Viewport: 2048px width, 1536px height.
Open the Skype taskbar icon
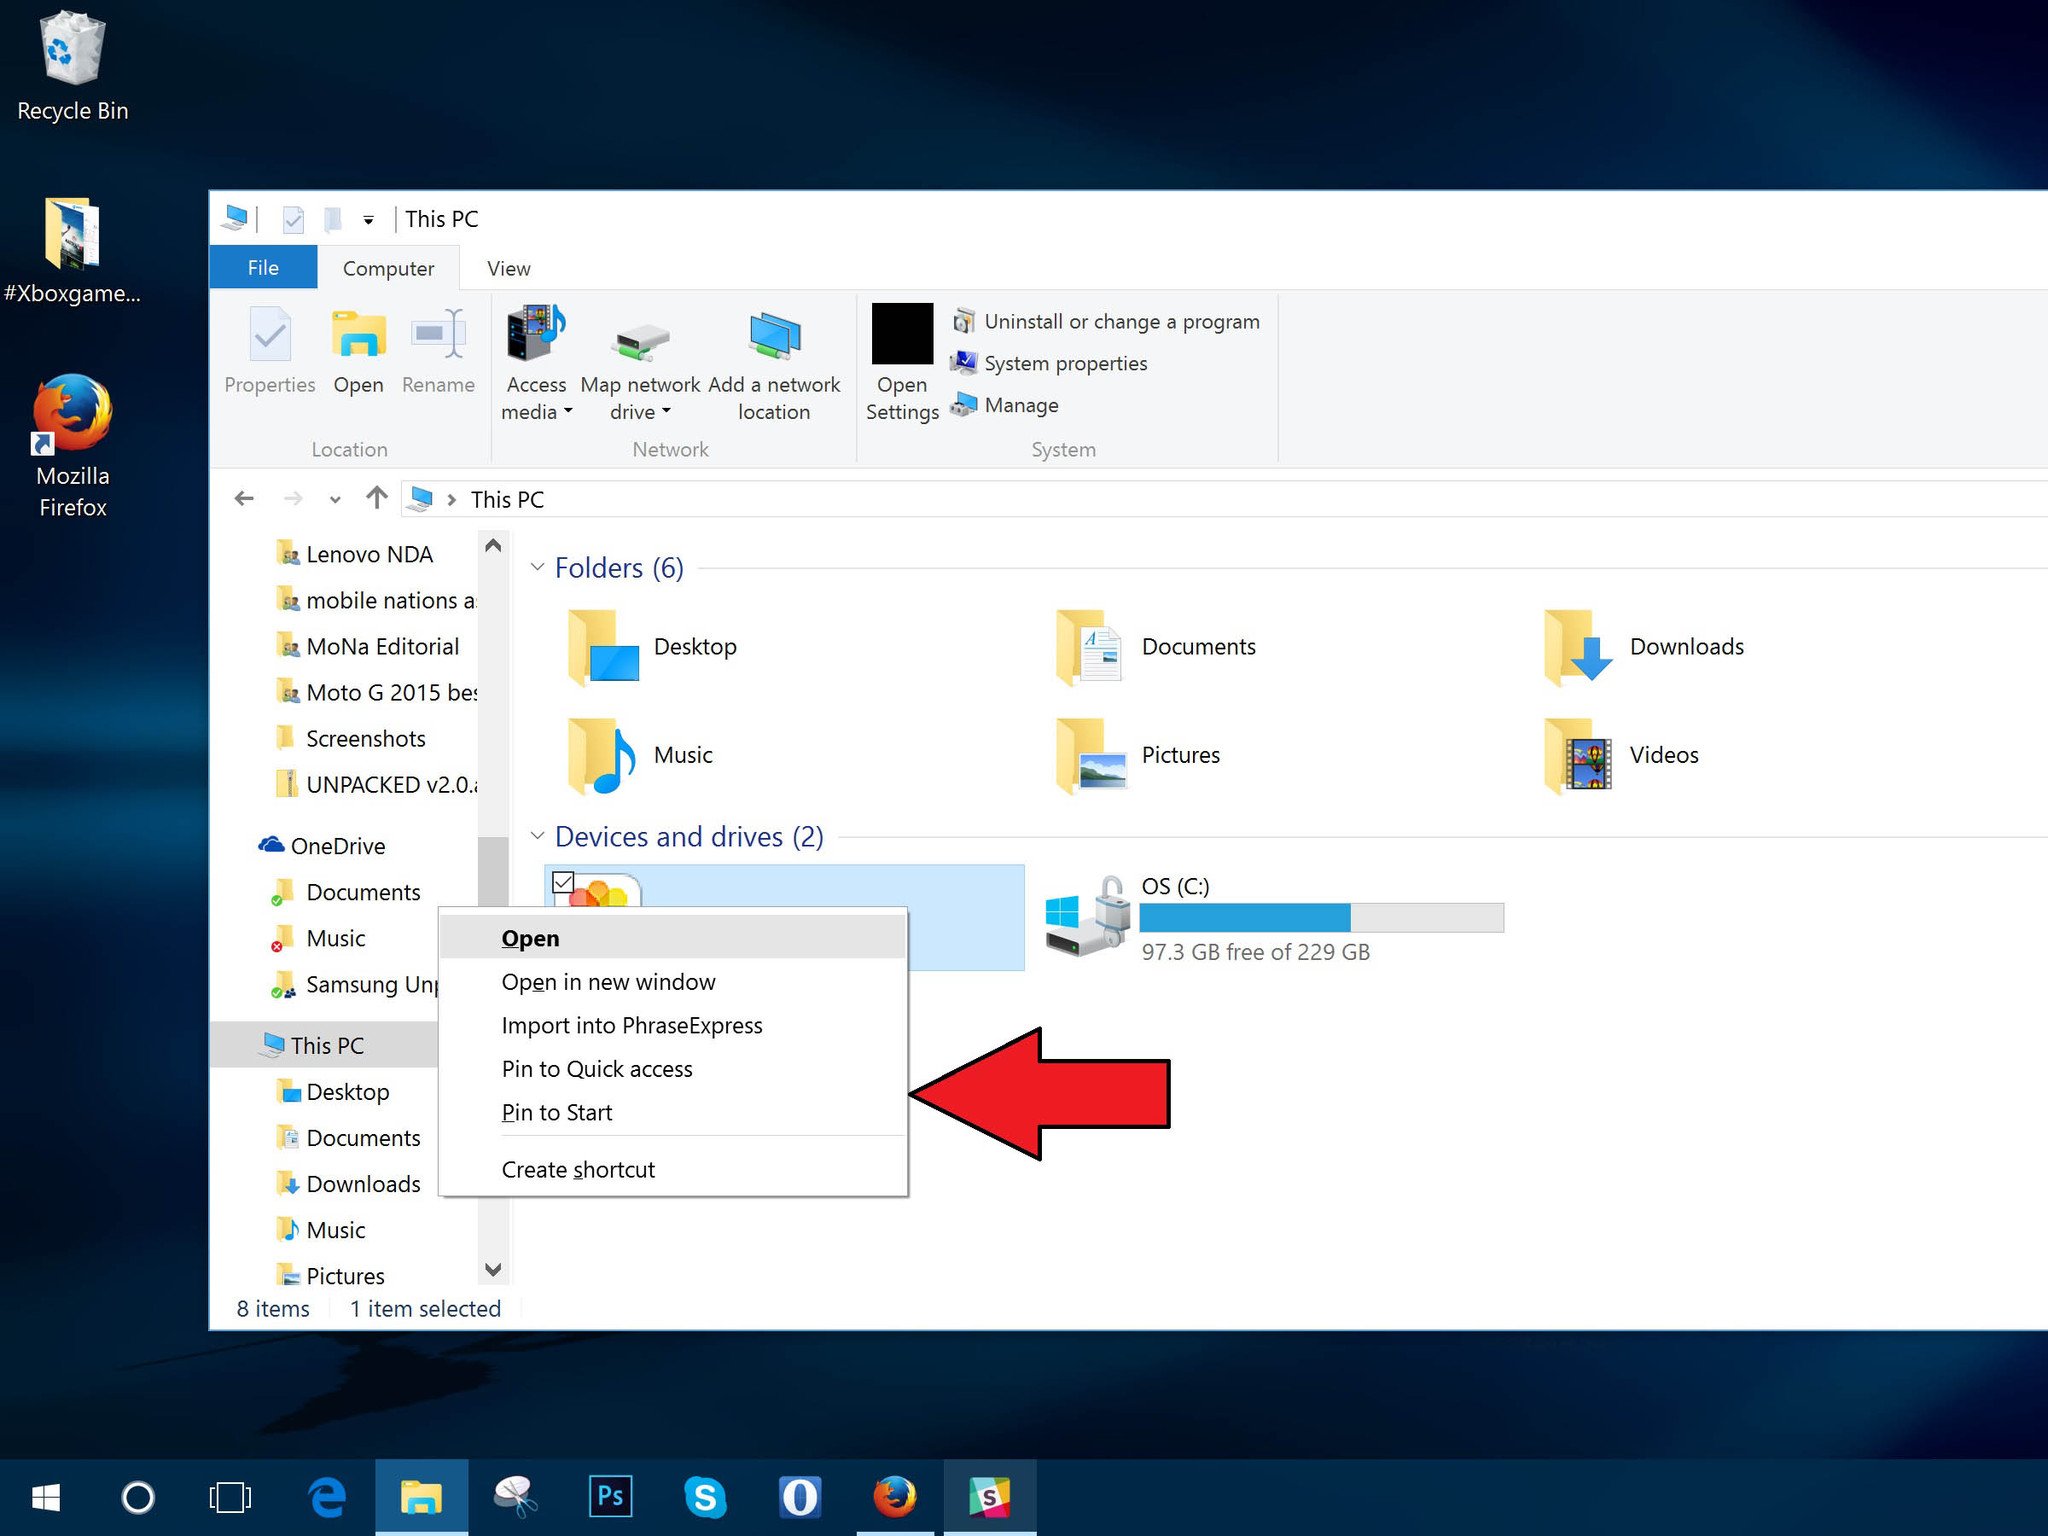click(x=704, y=1497)
